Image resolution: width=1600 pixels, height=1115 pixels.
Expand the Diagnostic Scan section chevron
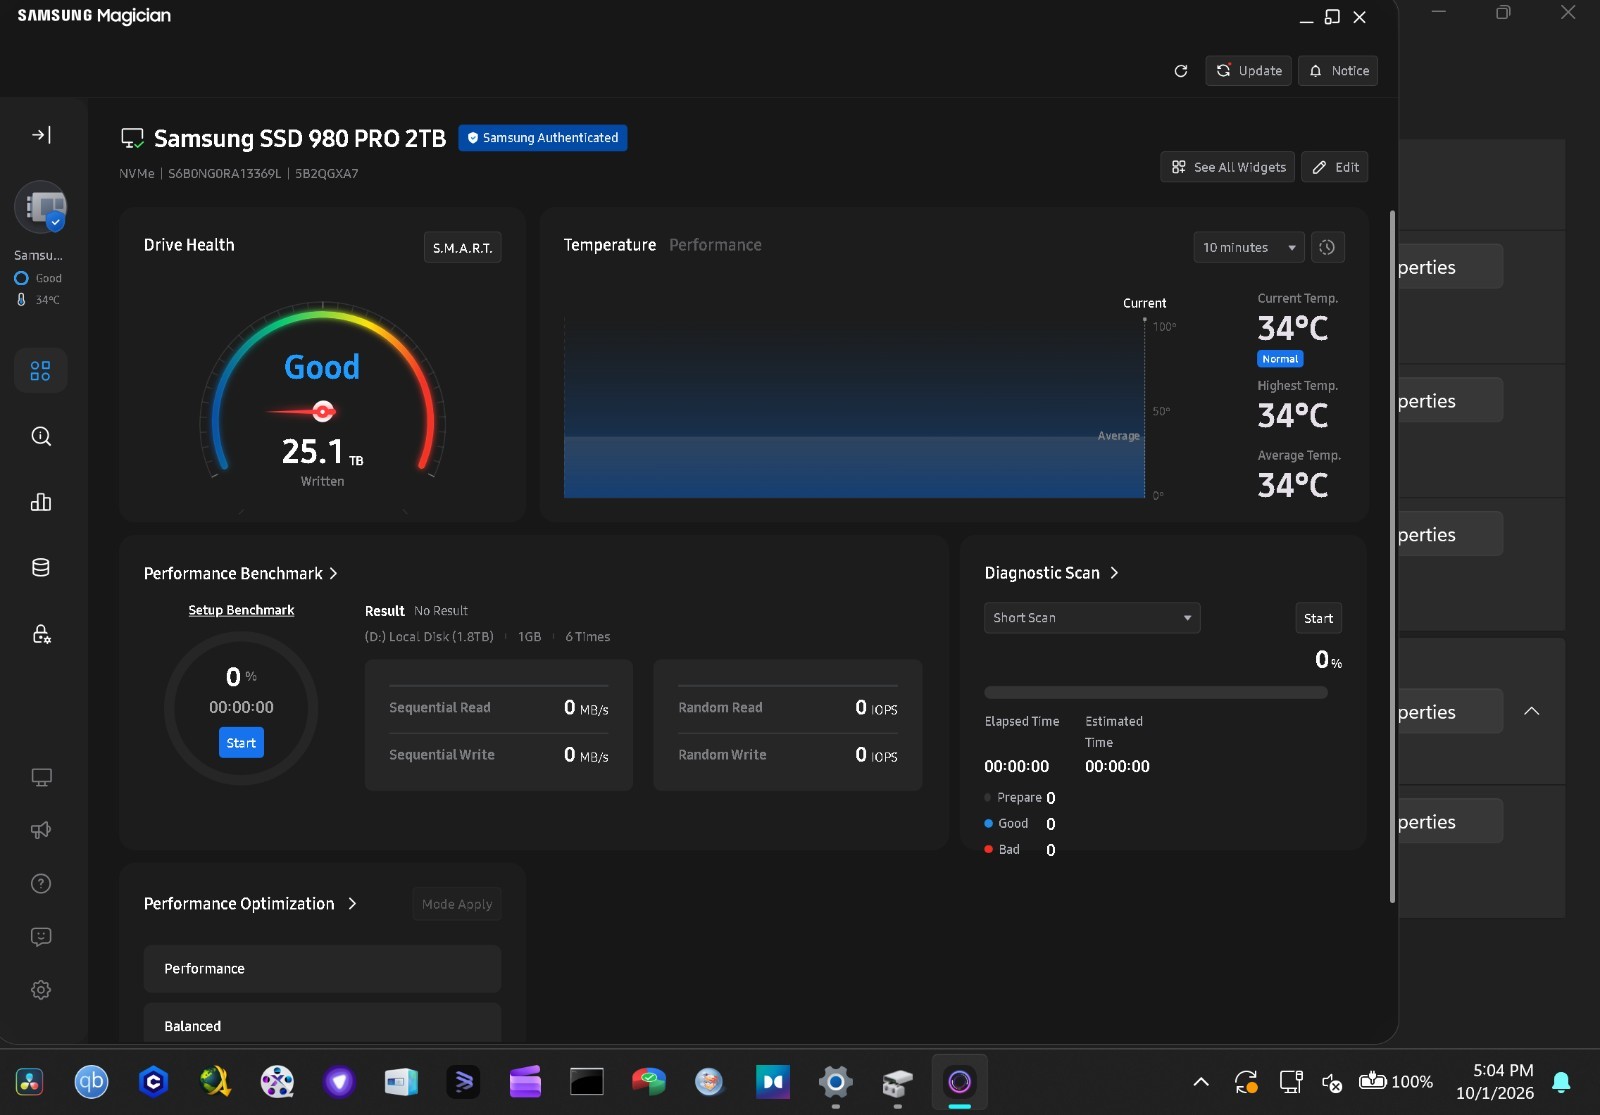[x=1114, y=573]
